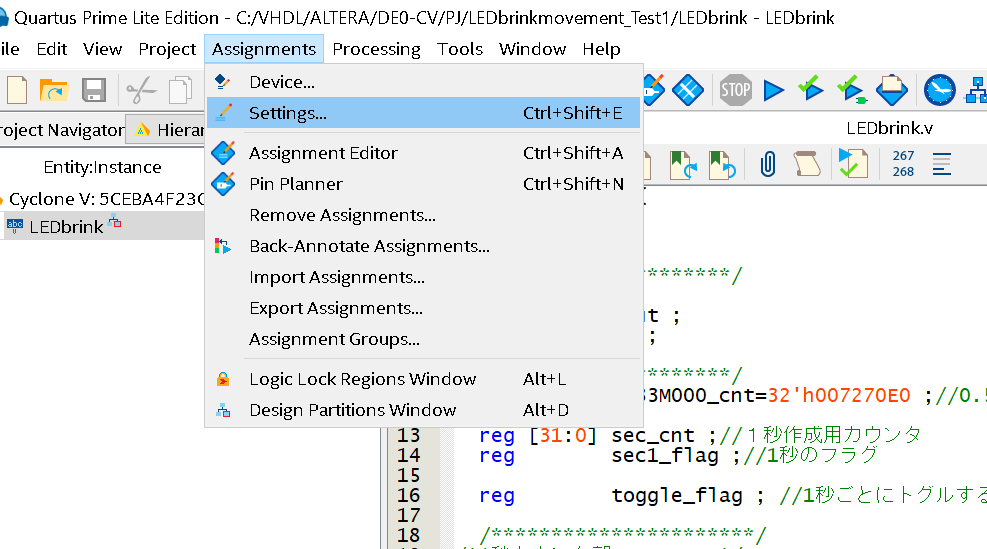Close the open Assignments menu
The width and height of the screenshot is (987, 549).
pos(264,49)
